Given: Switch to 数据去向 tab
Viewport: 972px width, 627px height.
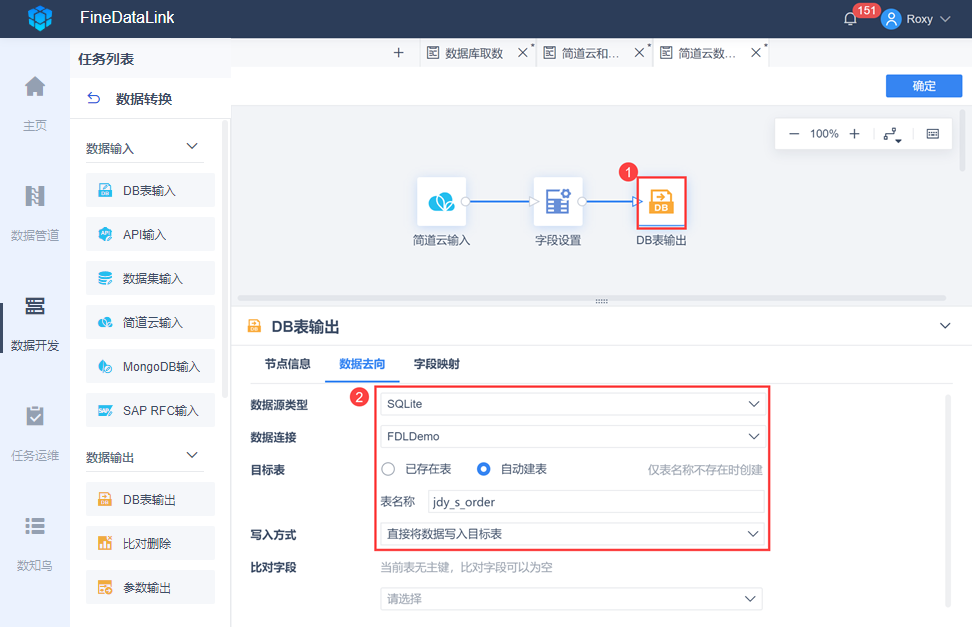Looking at the screenshot, I should click(x=362, y=364).
